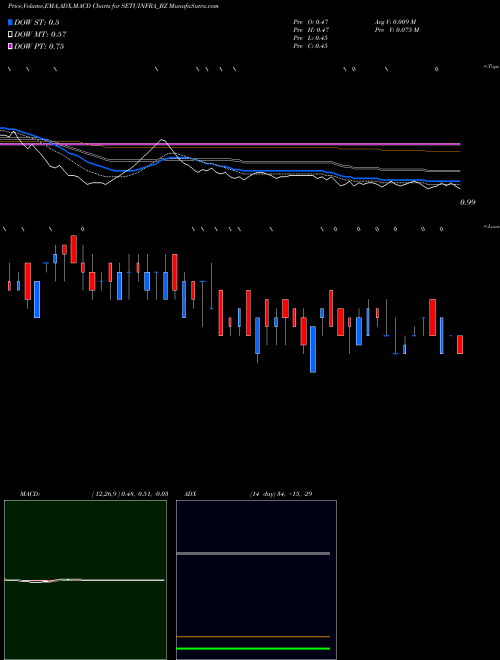Screen dimensions: 500x660
Task: Click the white DOW MT legend swatch
Action: pyautogui.click(x=10, y=34)
